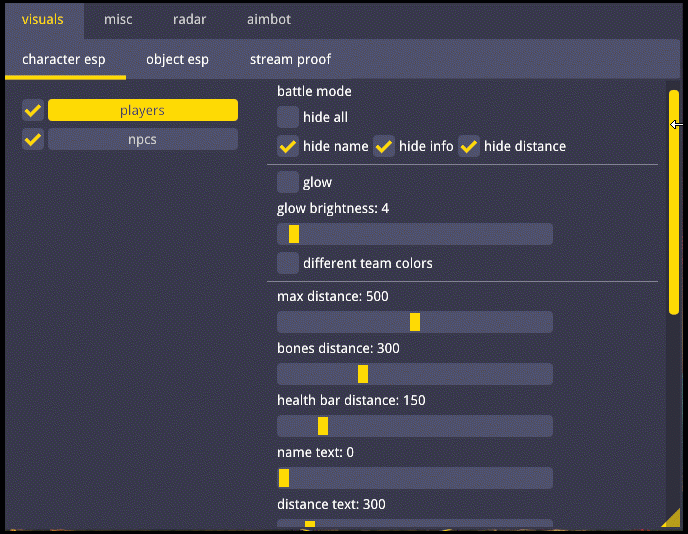Switch to the object esp sub-tab
The image size is (688, 534).
177,59
